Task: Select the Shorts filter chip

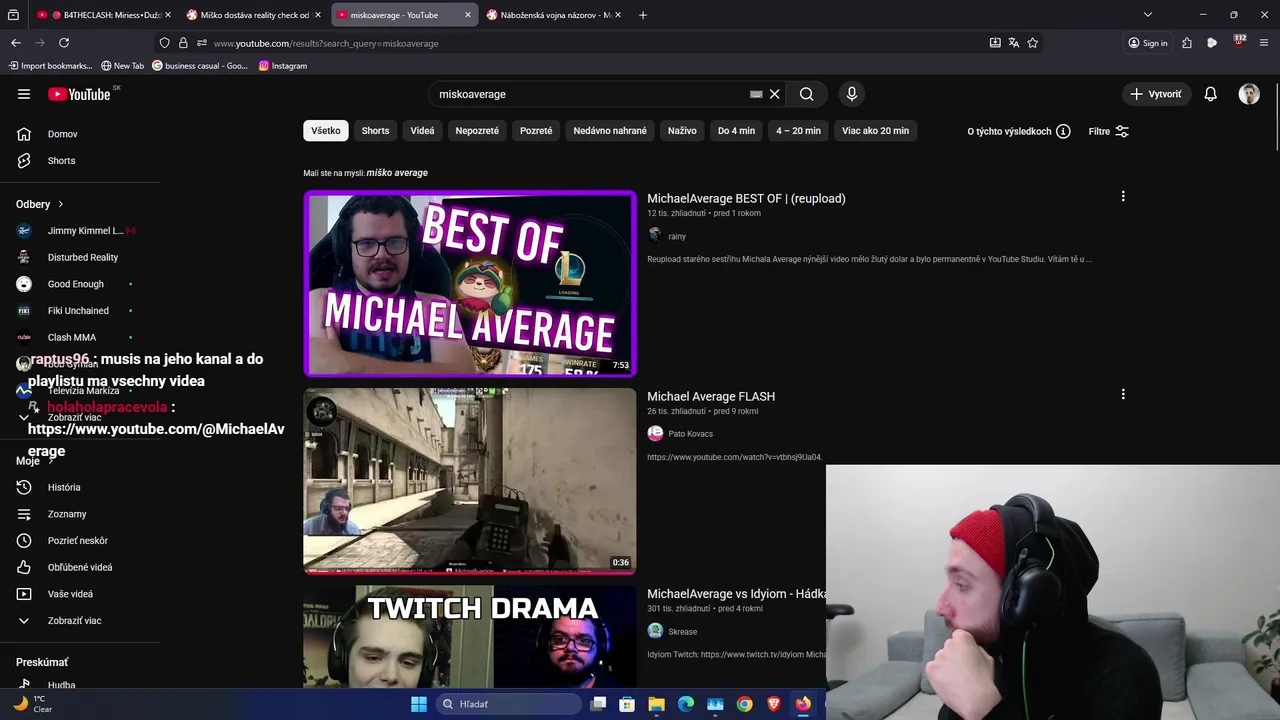Action: pos(375,131)
